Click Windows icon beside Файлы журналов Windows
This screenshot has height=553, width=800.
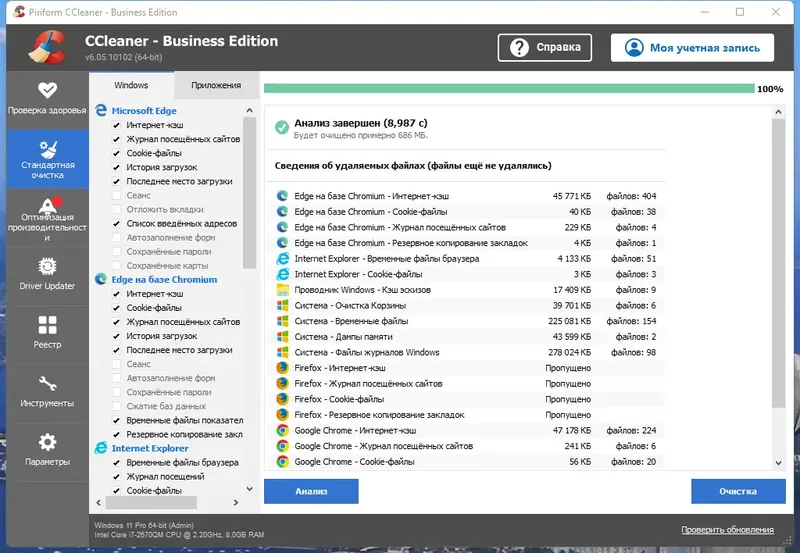click(x=282, y=353)
